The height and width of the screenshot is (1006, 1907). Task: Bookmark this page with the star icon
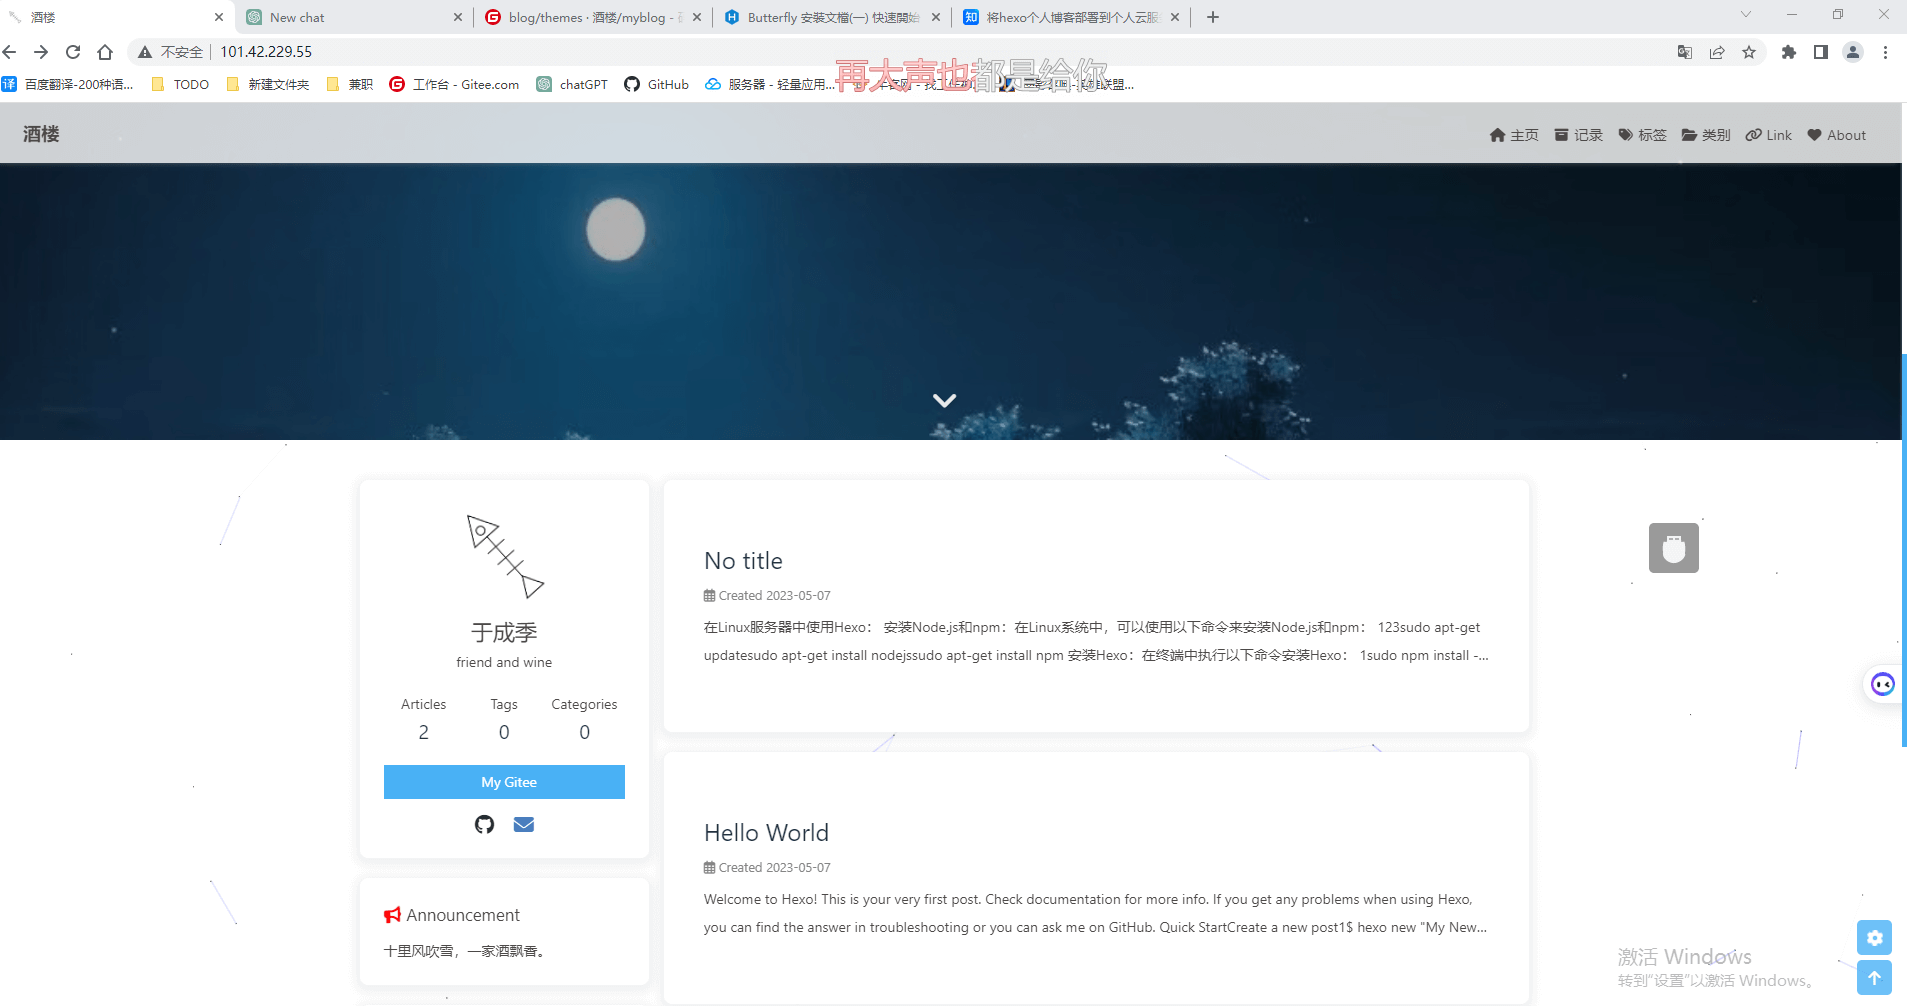click(1749, 52)
